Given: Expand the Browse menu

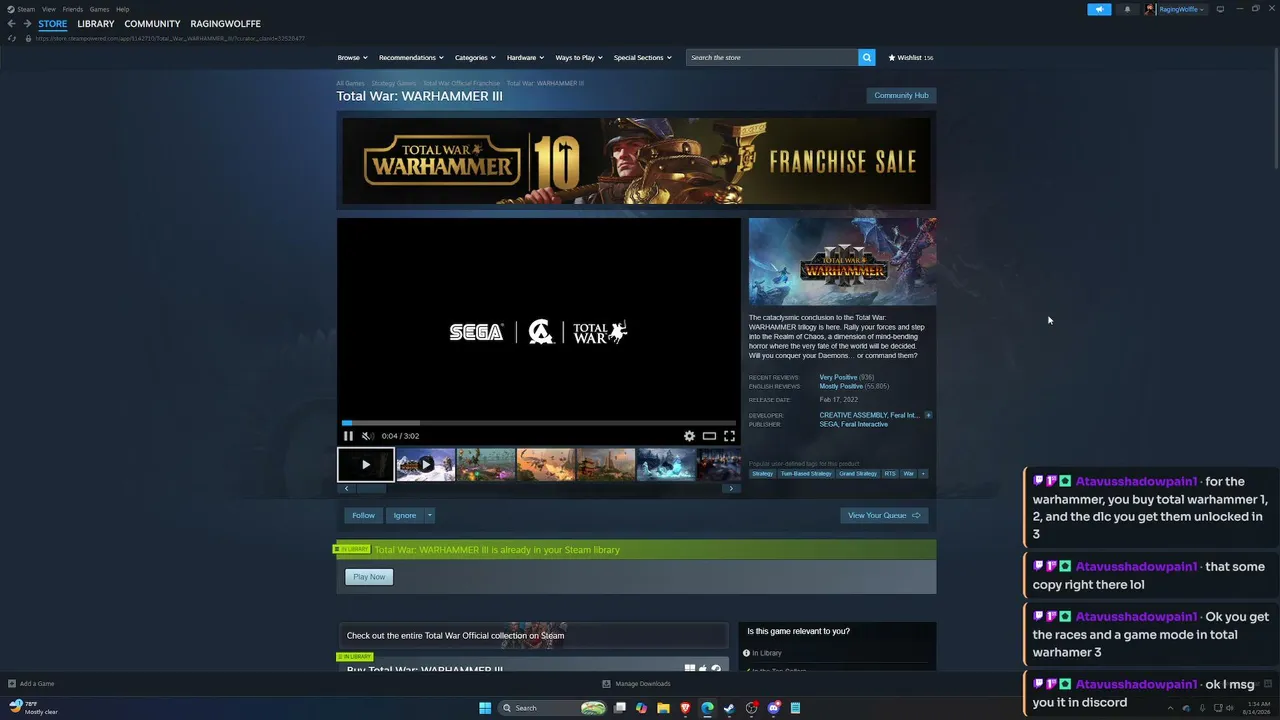Looking at the screenshot, I should tap(352, 58).
